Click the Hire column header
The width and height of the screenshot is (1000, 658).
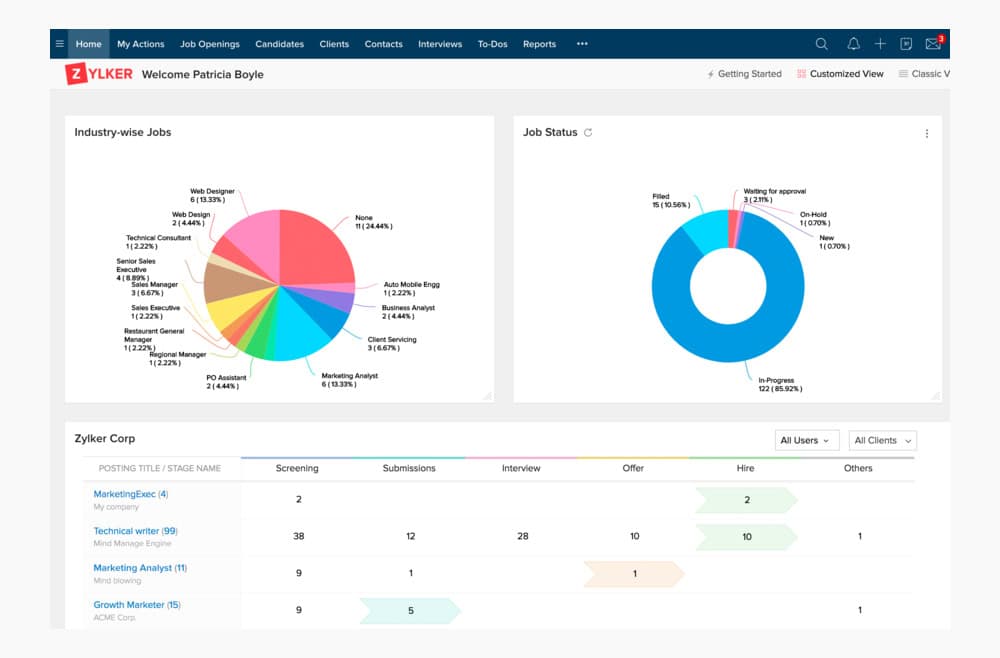click(746, 468)
